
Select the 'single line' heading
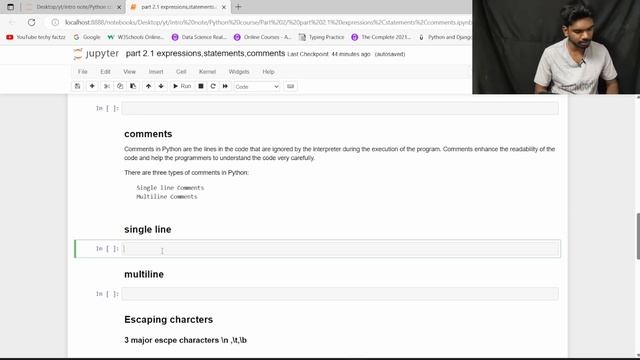(148, 229)
